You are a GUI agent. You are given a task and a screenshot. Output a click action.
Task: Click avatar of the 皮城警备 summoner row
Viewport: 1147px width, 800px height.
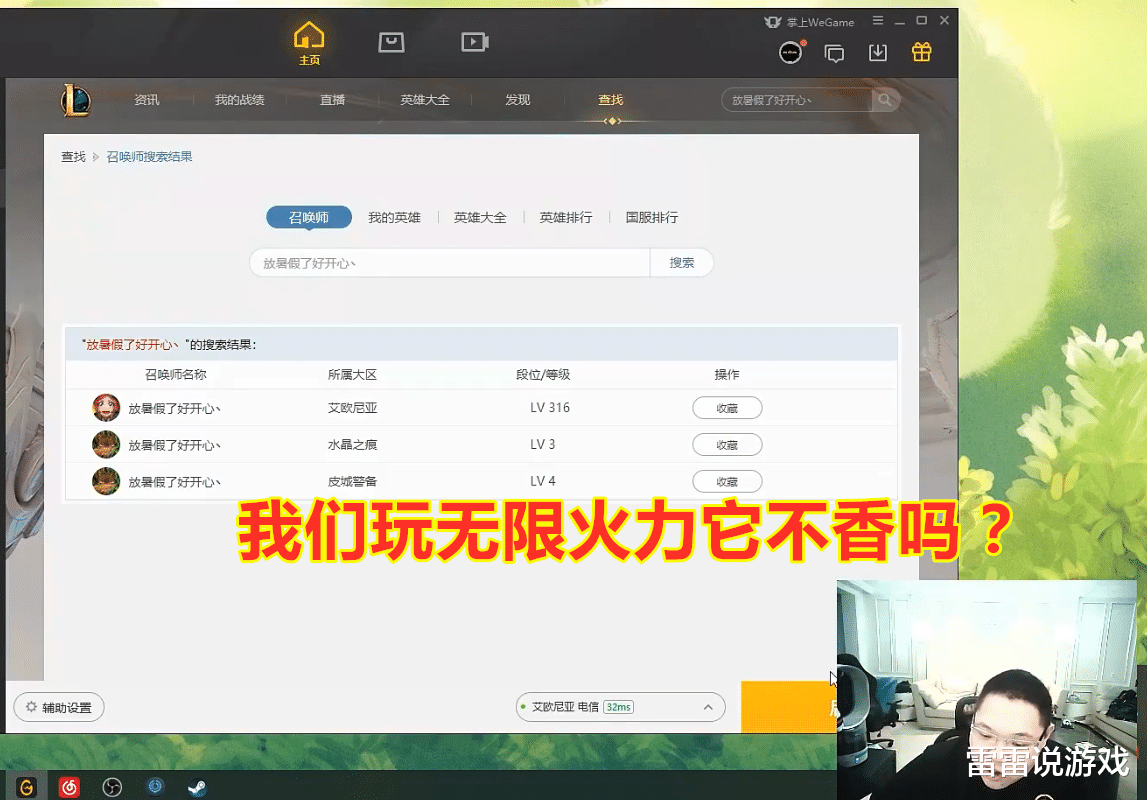pyautogui.click(x=106, y=481)
